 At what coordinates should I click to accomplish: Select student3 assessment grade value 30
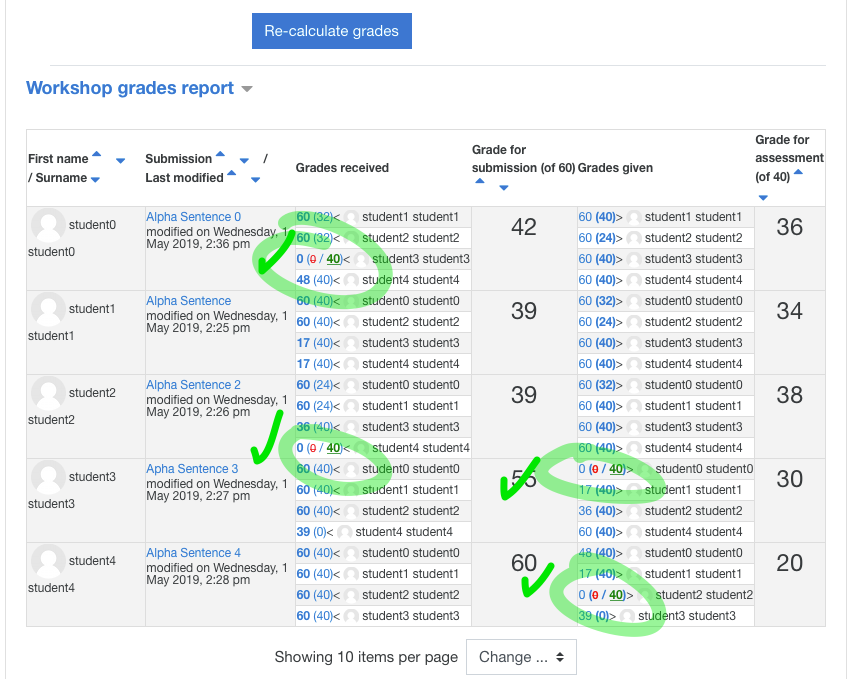tap(789, 479)
